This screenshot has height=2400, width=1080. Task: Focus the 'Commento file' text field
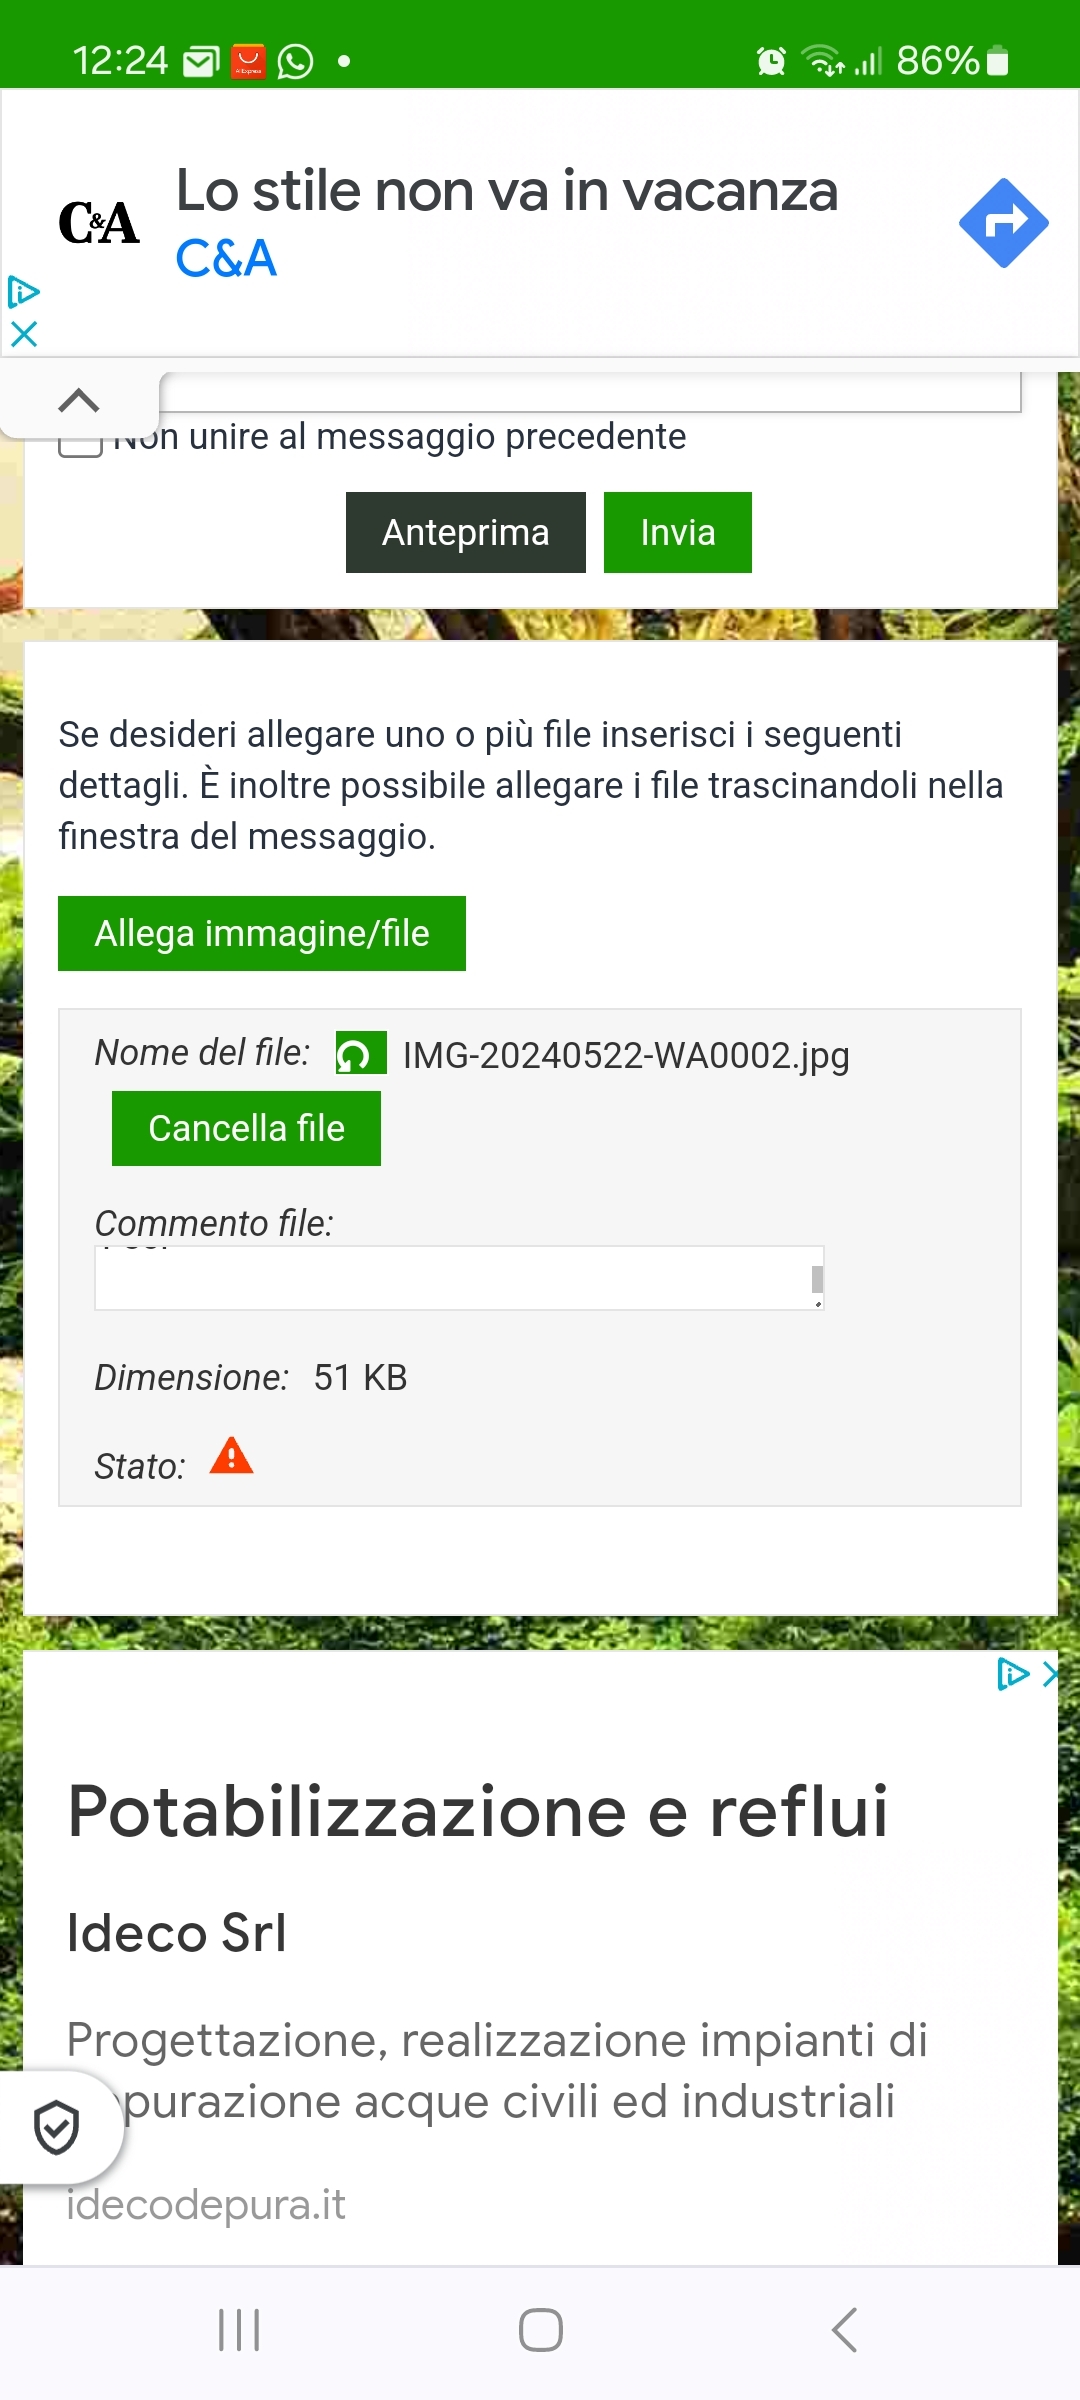(459, 1277)
